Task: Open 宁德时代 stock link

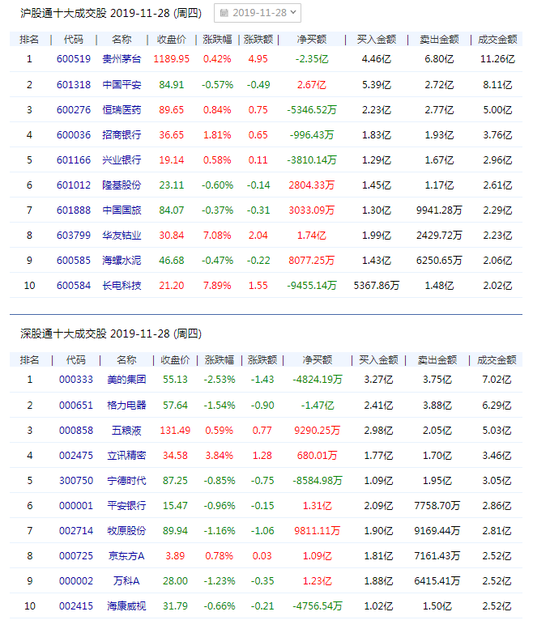Action: tap(126, 480)
